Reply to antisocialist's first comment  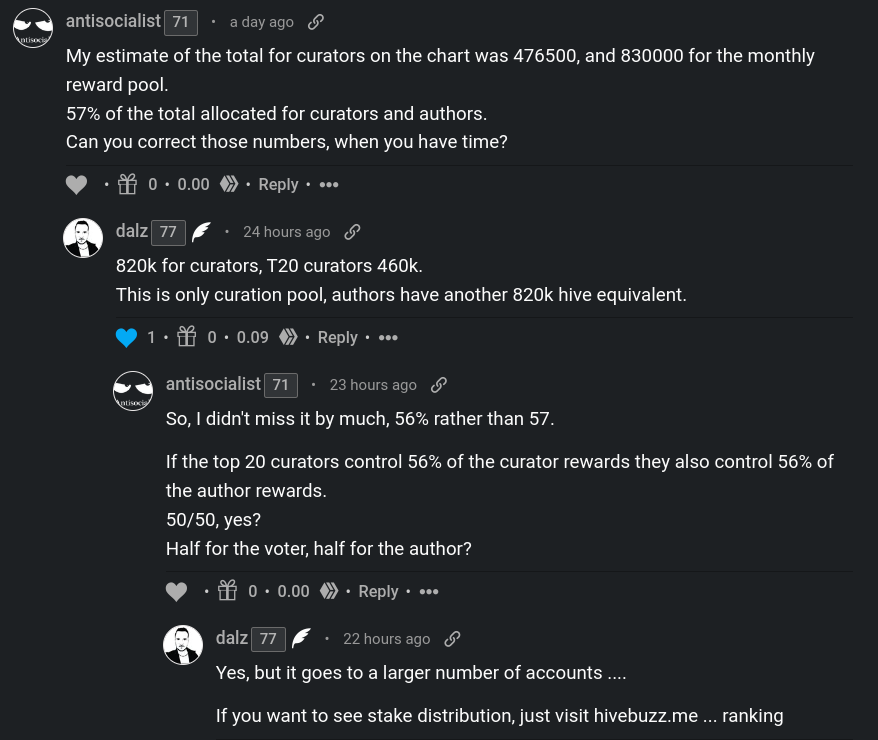(x=278, y=184)
